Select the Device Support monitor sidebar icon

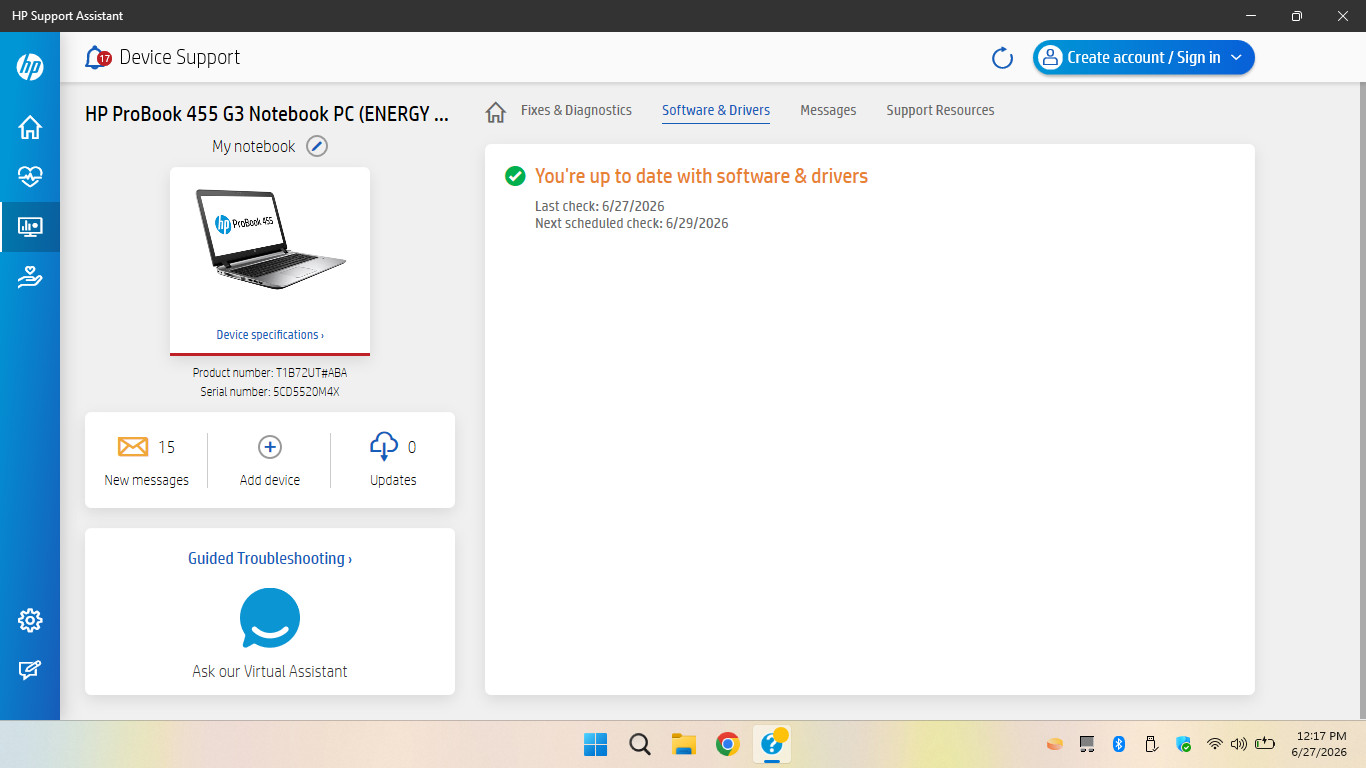click(30, 227)
